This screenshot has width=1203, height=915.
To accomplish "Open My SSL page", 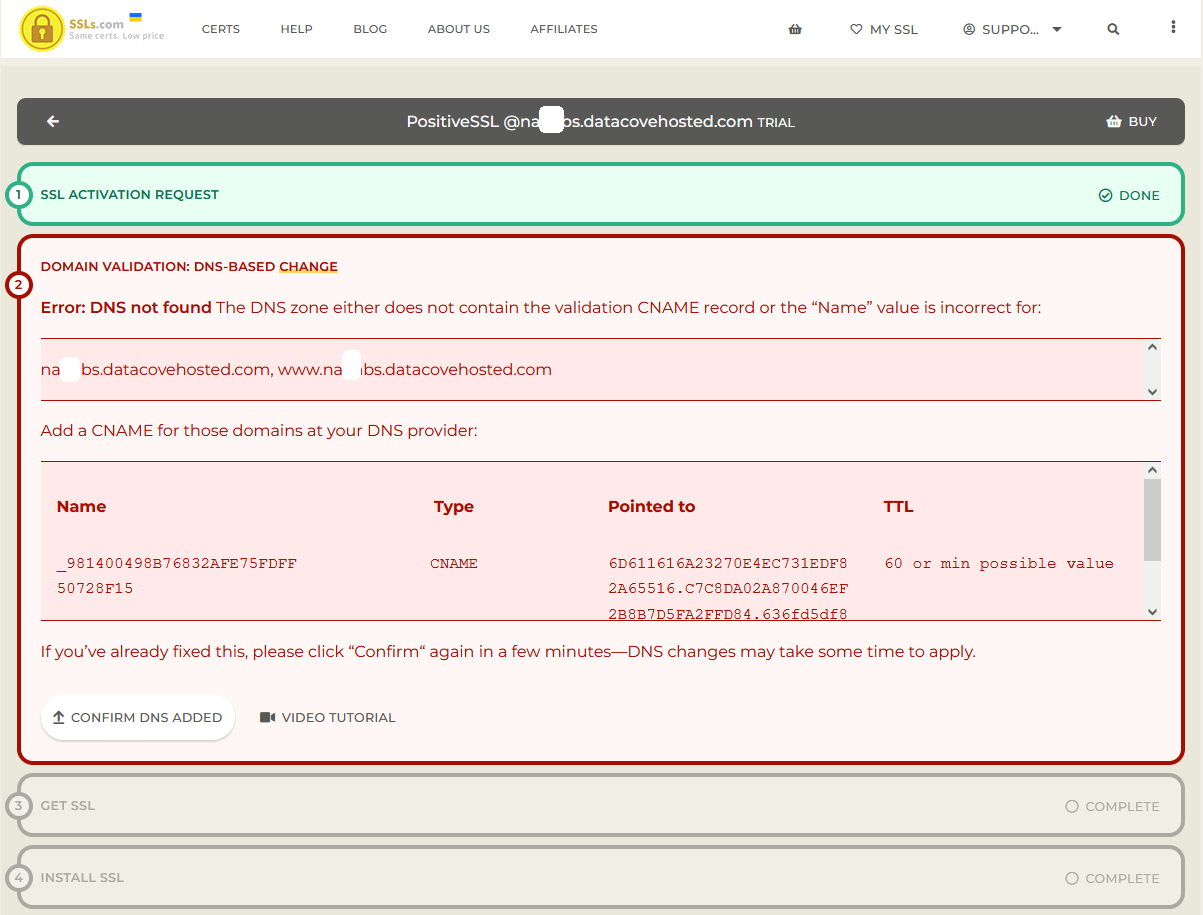I will pos(883,29).
